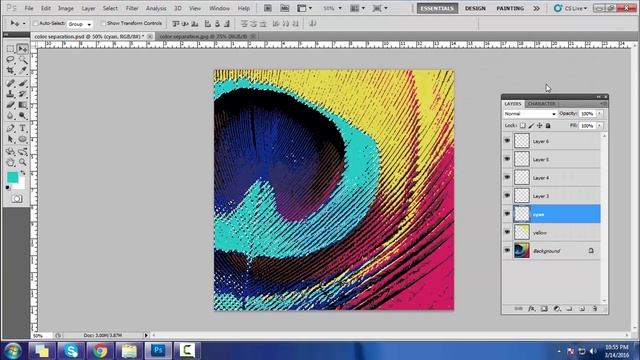Select the Gradient tool

coord(22,105)
